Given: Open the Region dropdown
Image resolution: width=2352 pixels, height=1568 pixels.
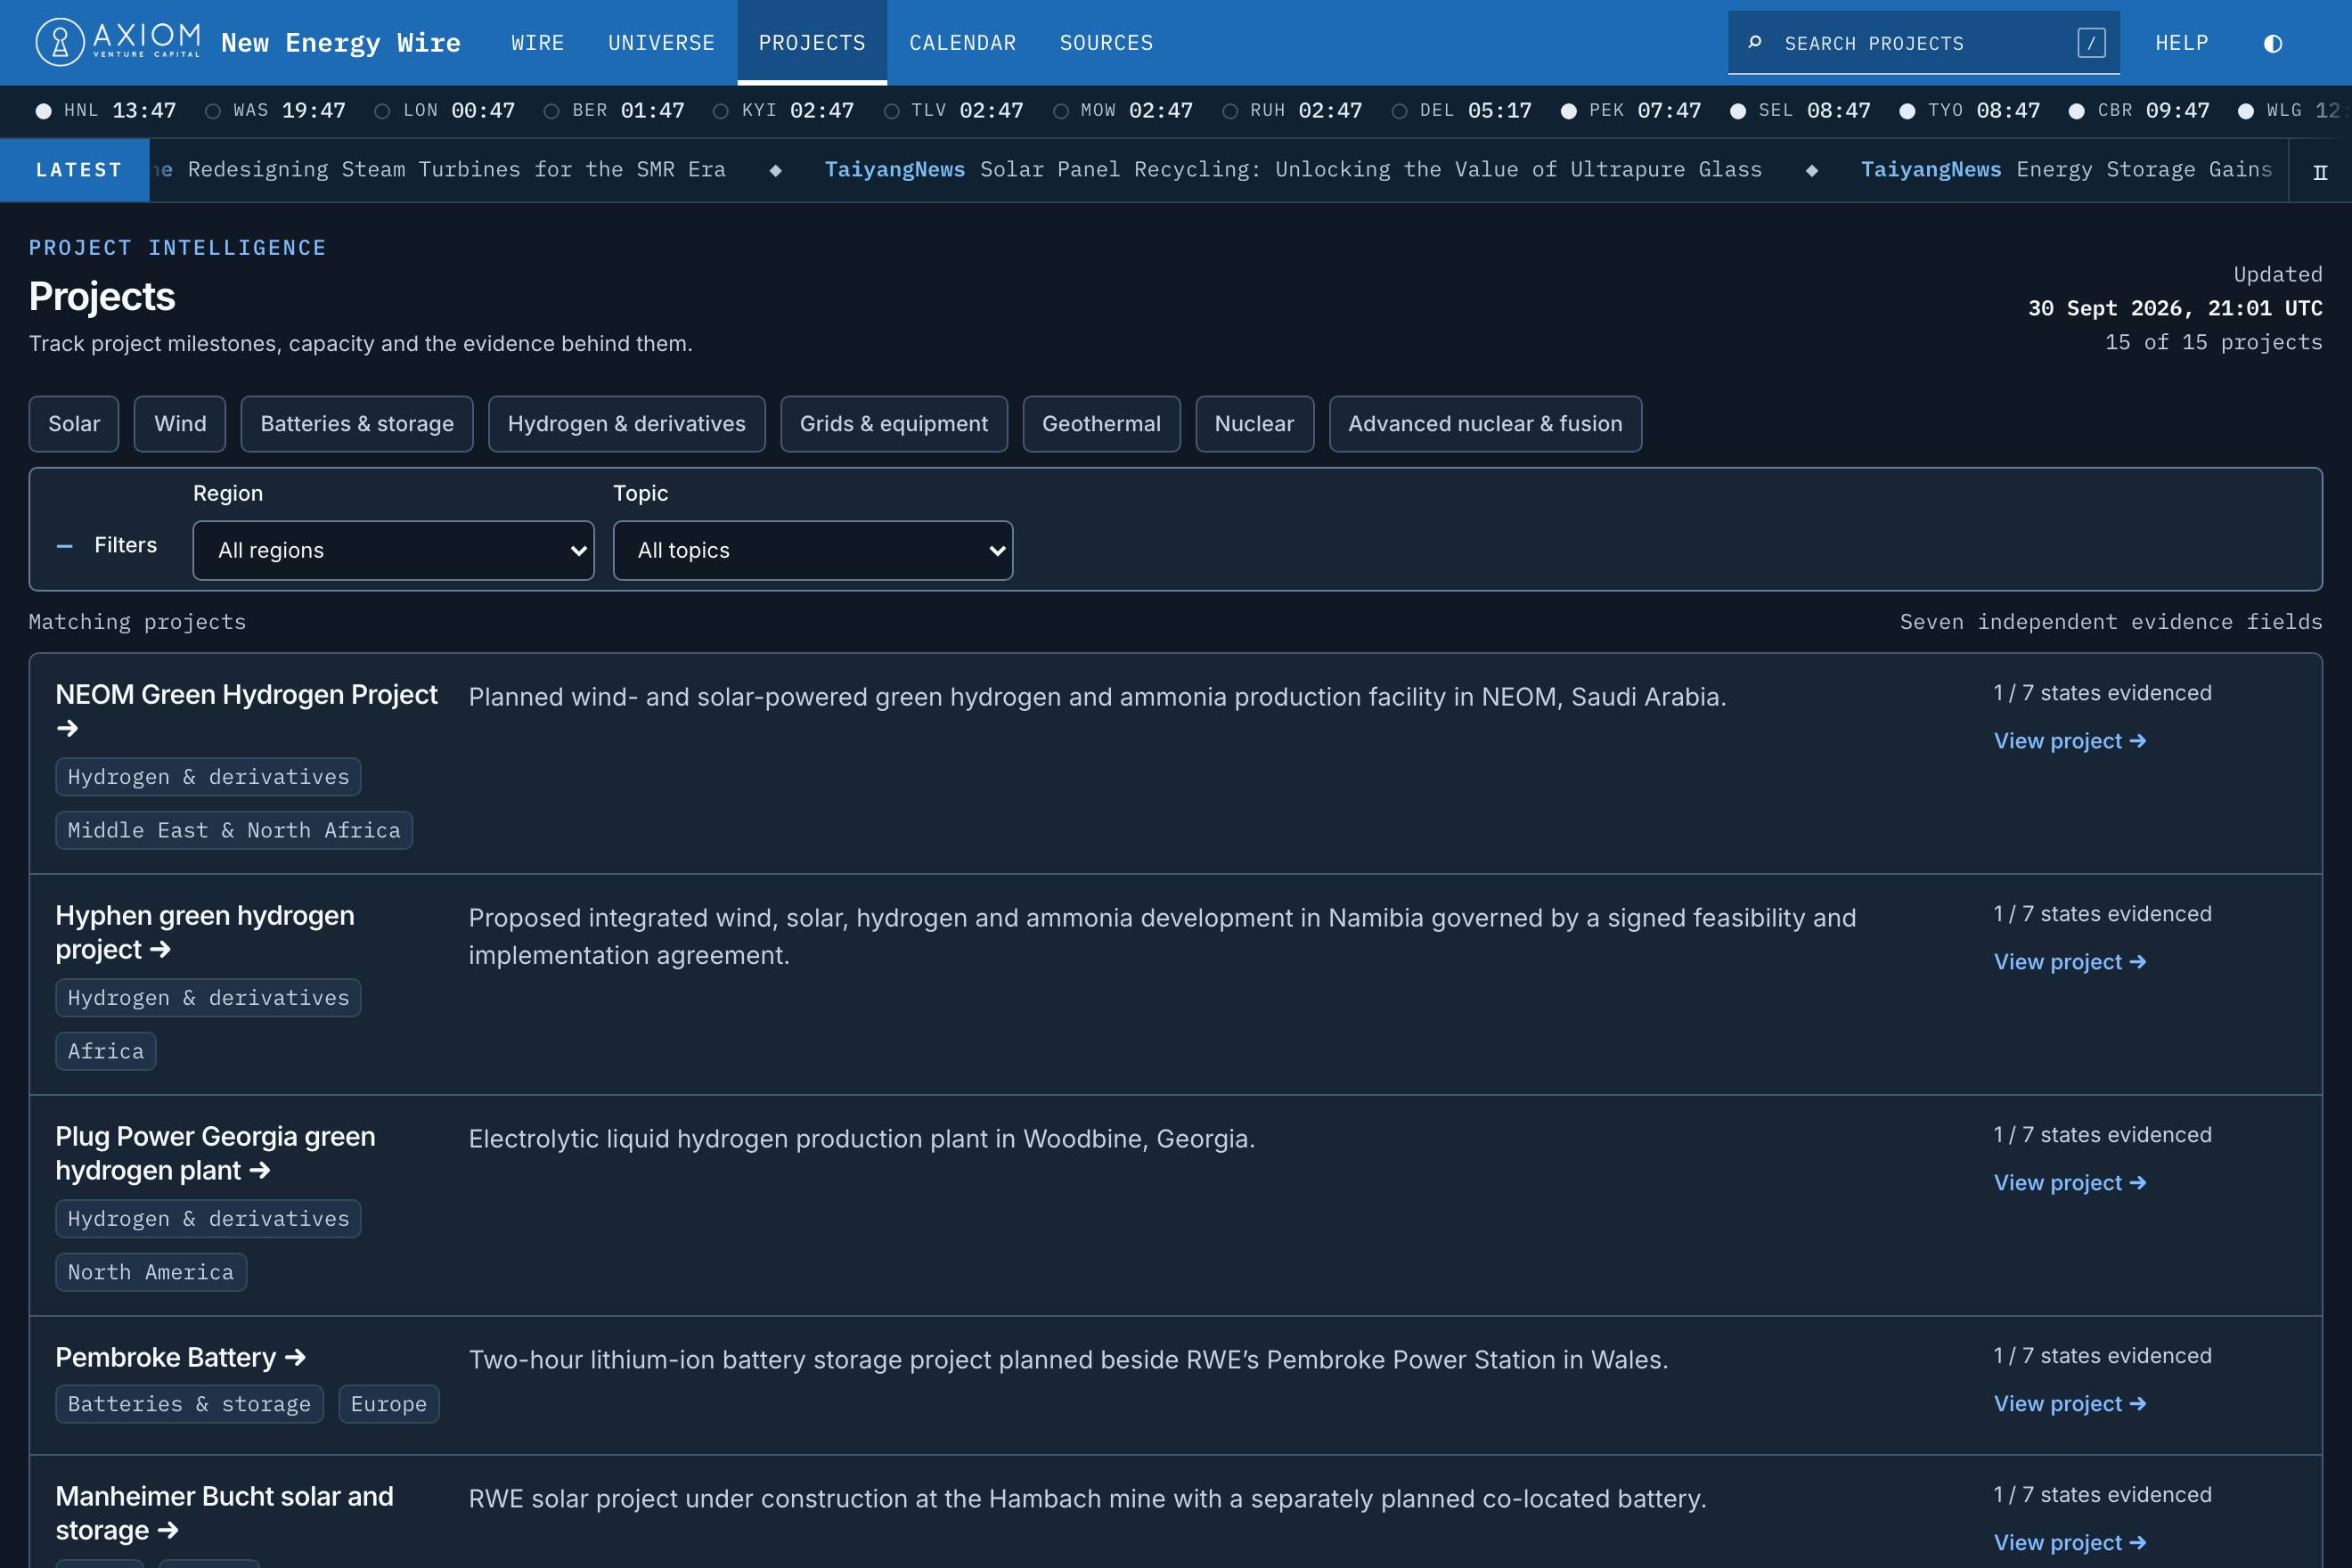Looking at the screenshot, I should [x=393, y=550].
